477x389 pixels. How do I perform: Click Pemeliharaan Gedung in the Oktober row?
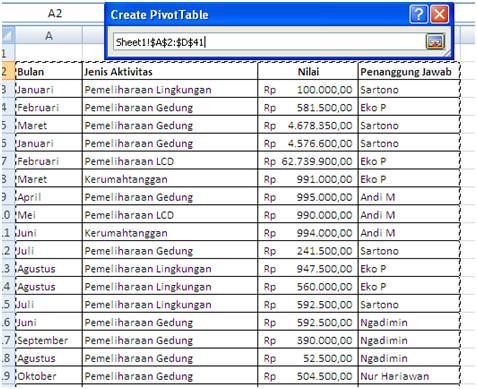(x=170, y=376)
